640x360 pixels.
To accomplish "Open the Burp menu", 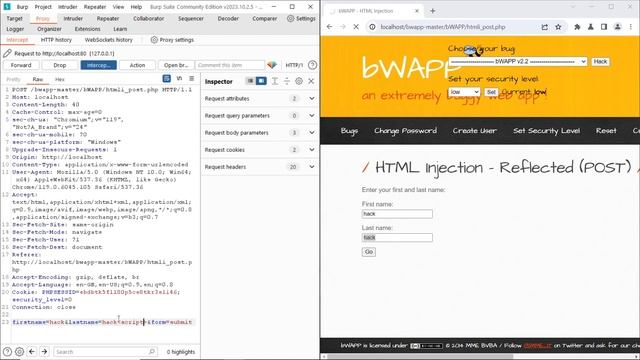I will pos(22,7).
